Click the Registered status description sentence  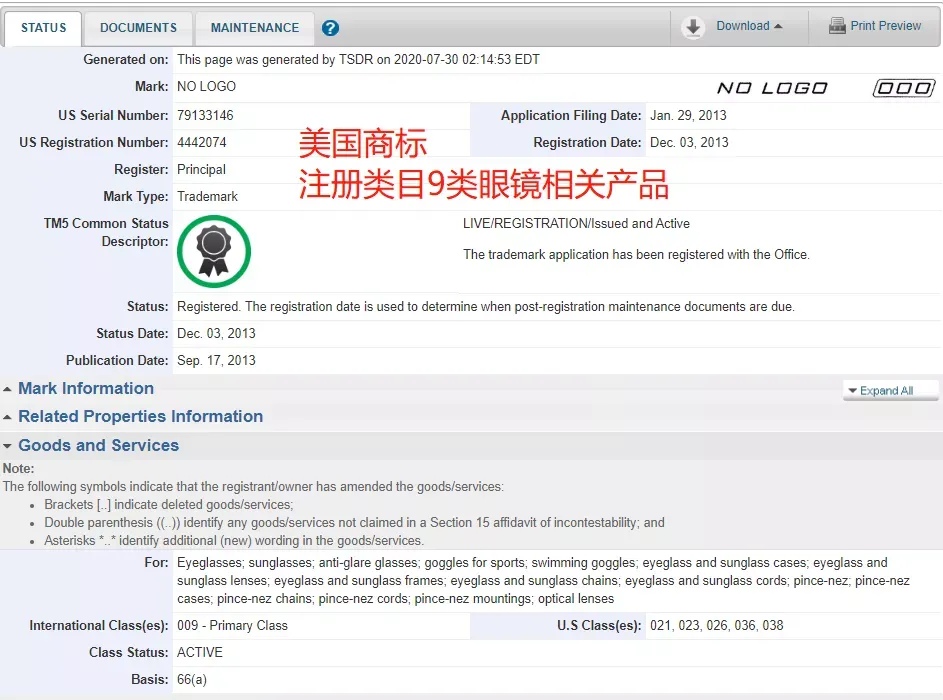[486, 307]
